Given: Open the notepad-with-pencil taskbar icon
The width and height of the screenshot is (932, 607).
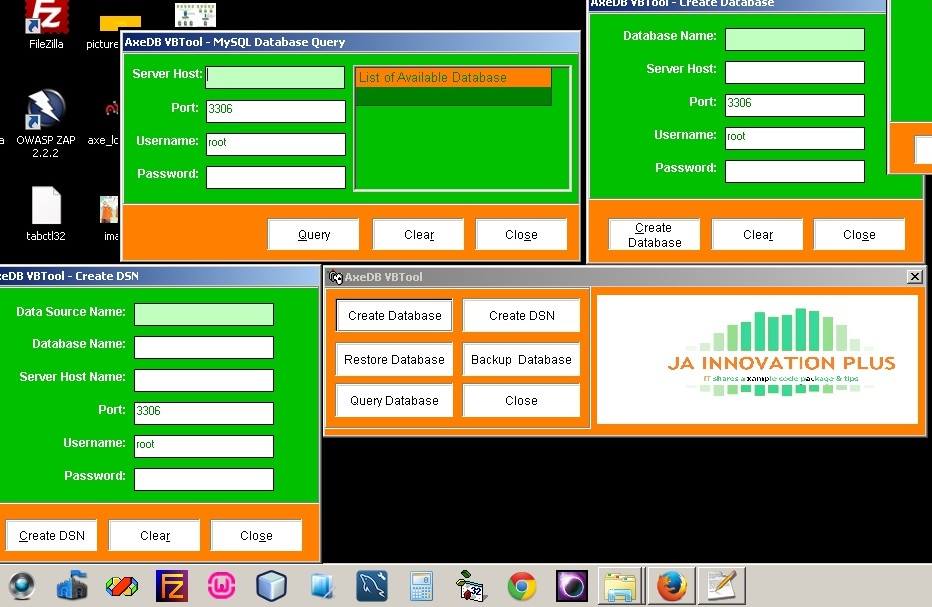Looking at the screenshot, I should click(x=721, y=586).
